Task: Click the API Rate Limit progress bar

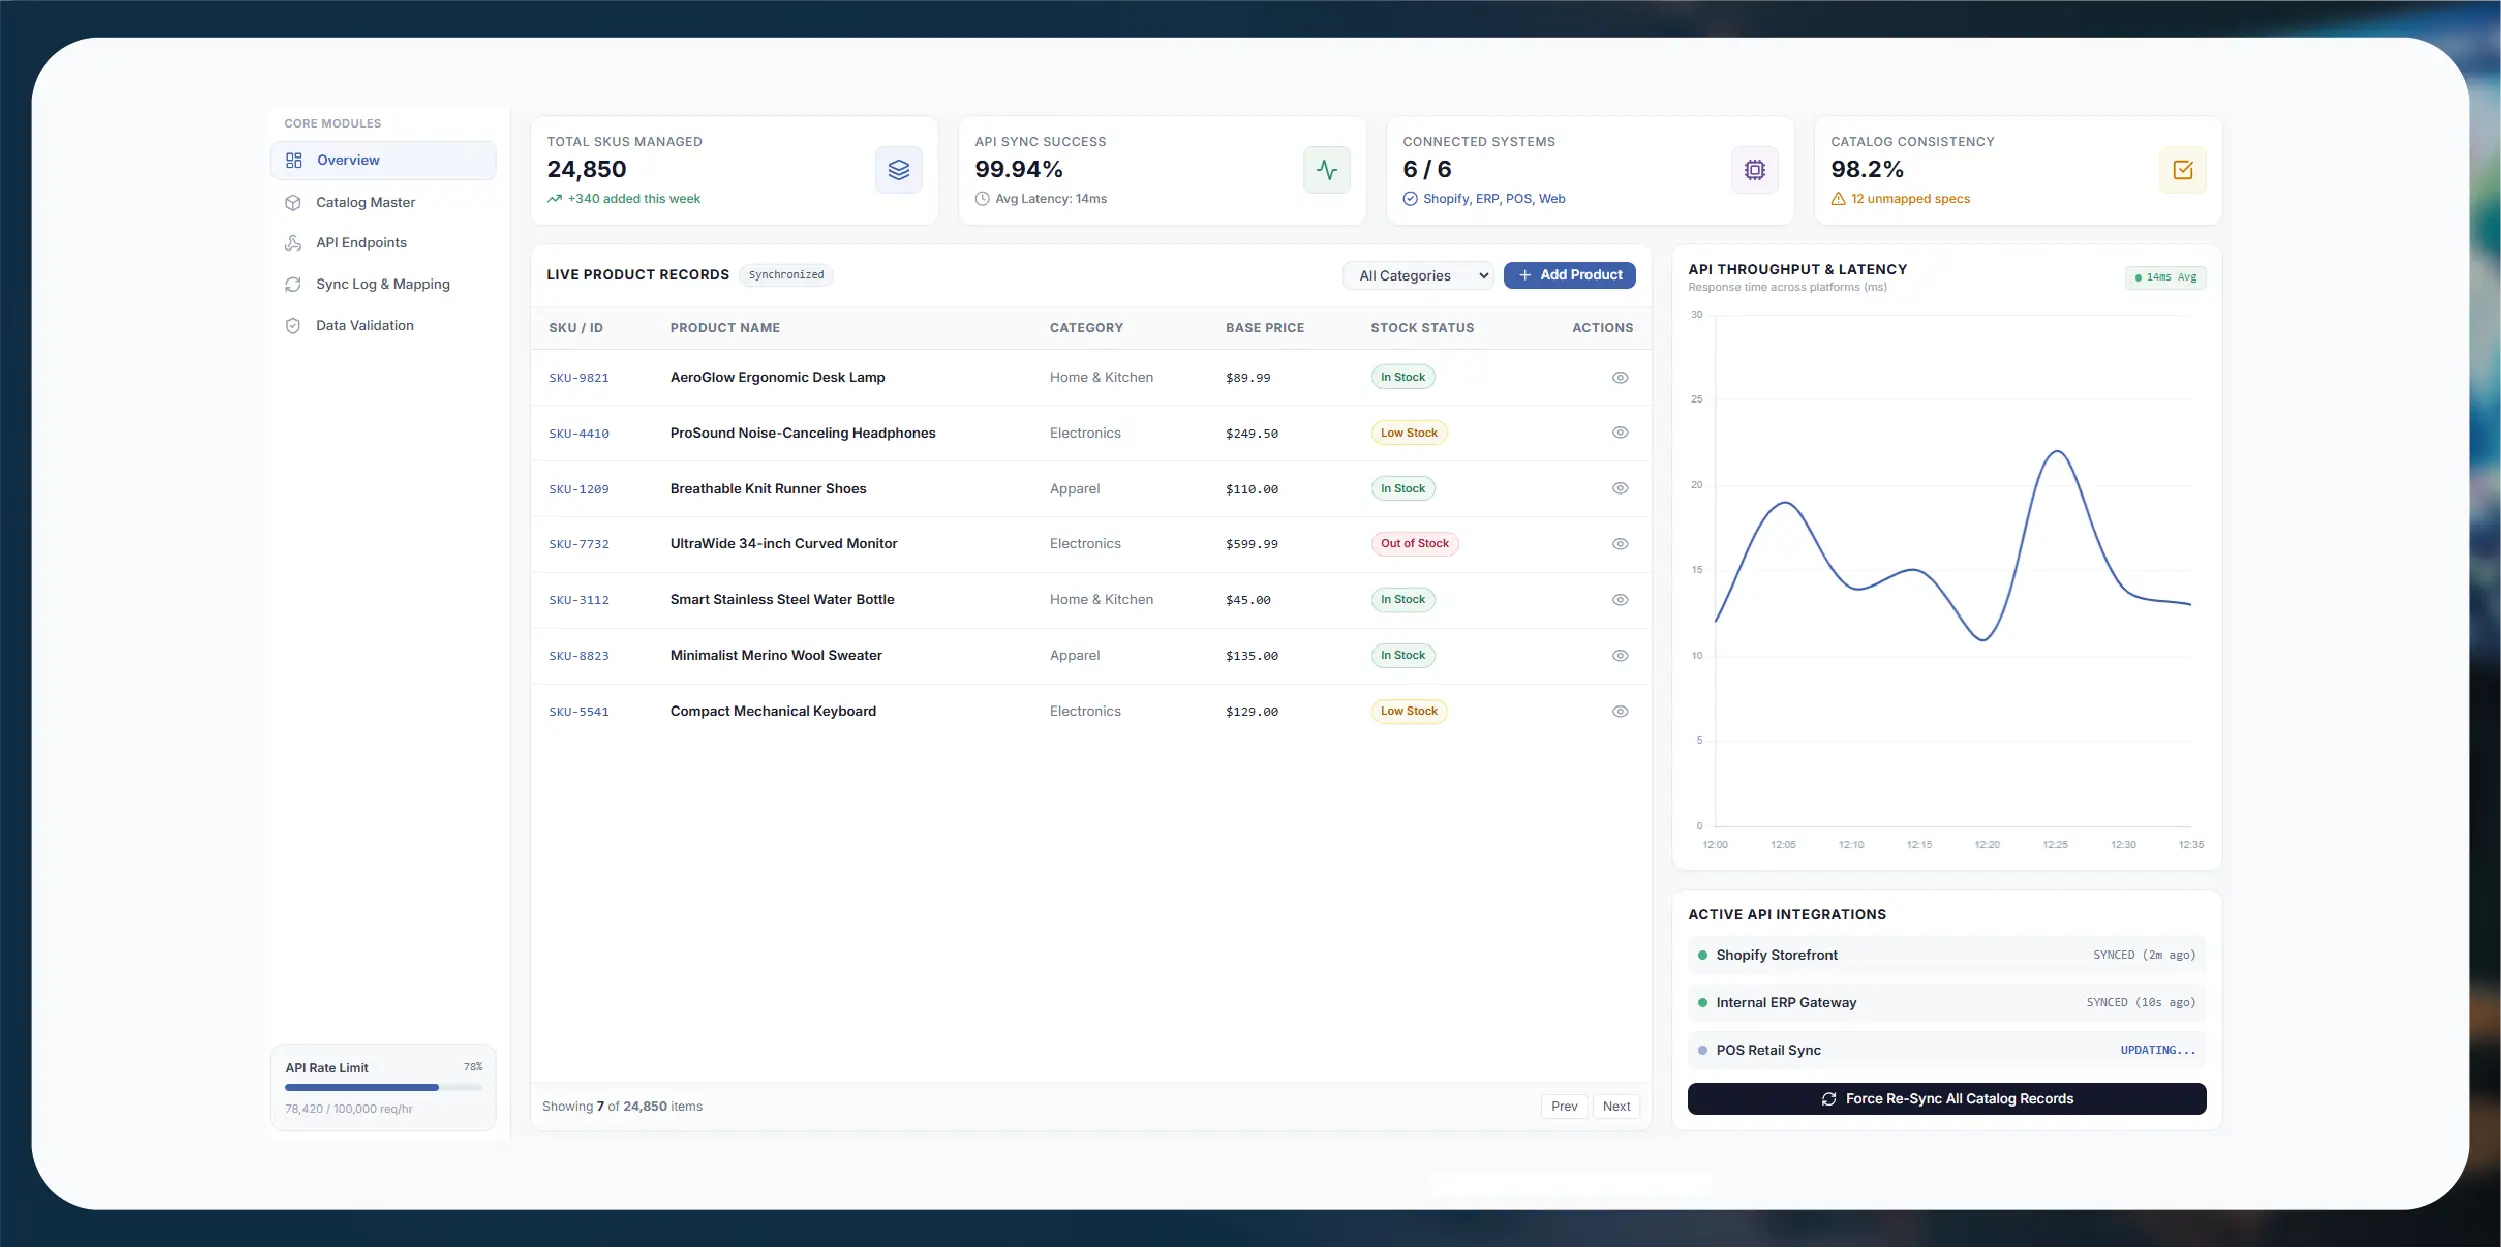Action: (x=384, y=1088)
